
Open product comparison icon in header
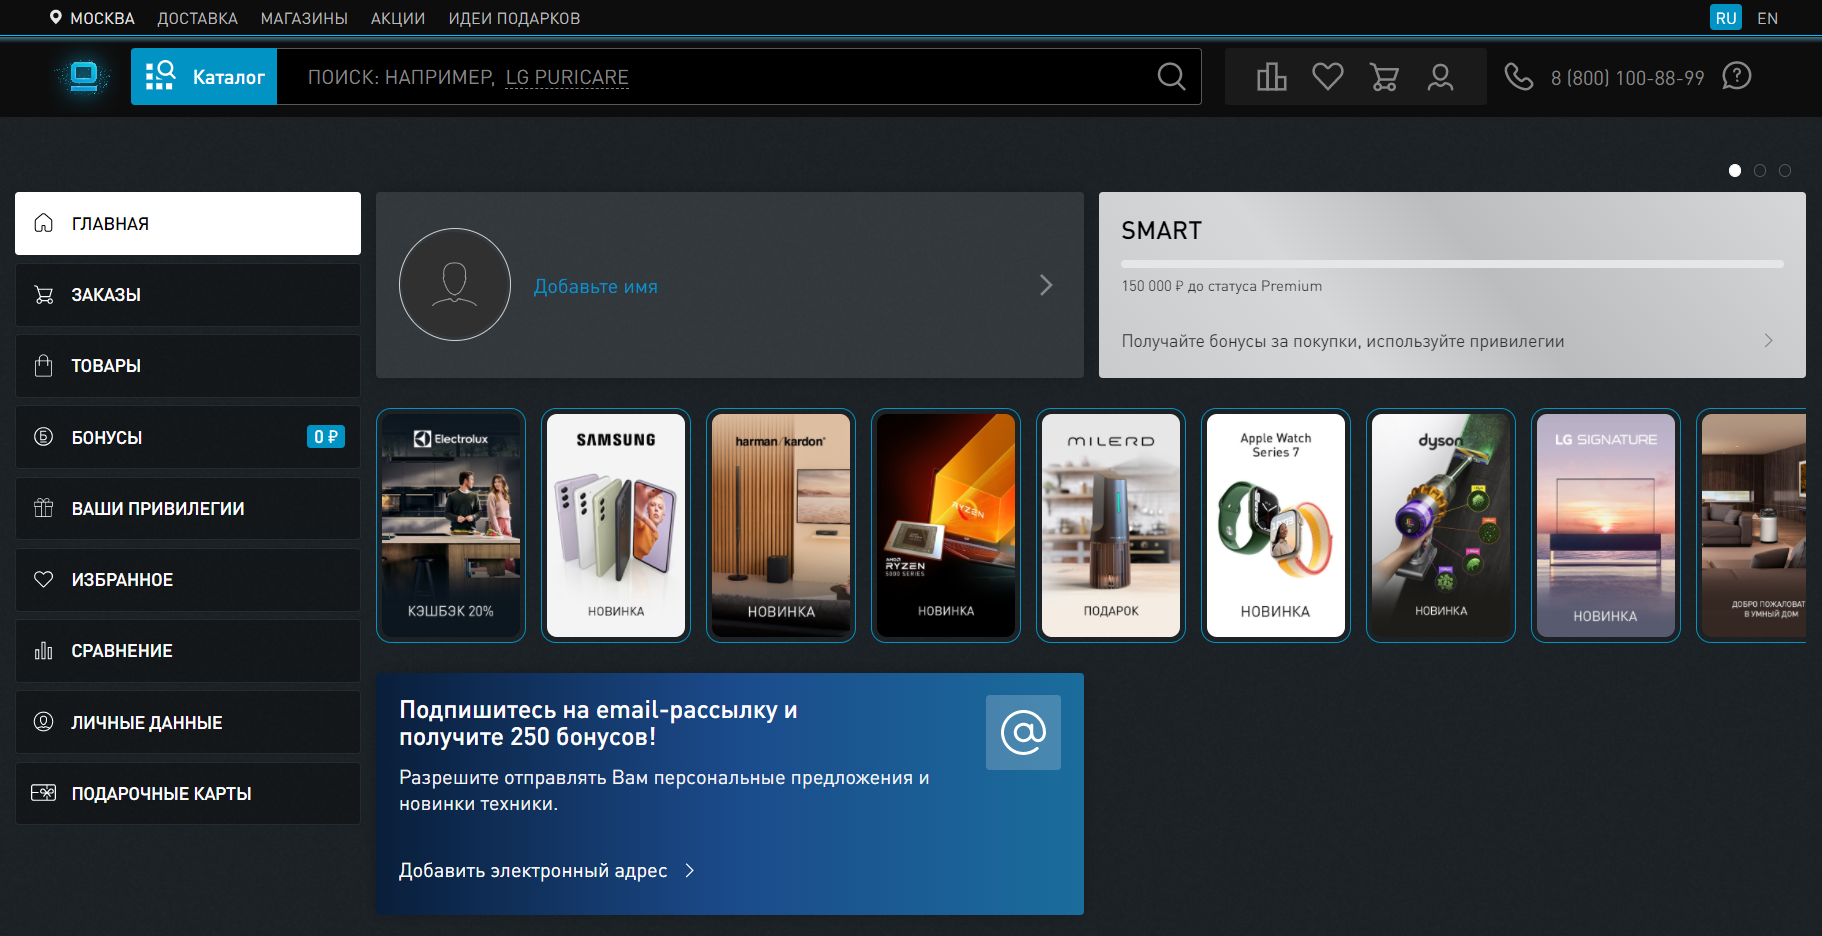pos(1271,77)
